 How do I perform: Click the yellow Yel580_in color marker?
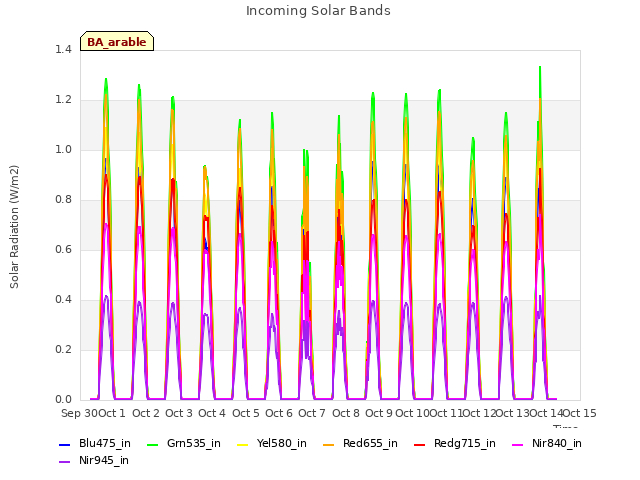coord(242,444)
